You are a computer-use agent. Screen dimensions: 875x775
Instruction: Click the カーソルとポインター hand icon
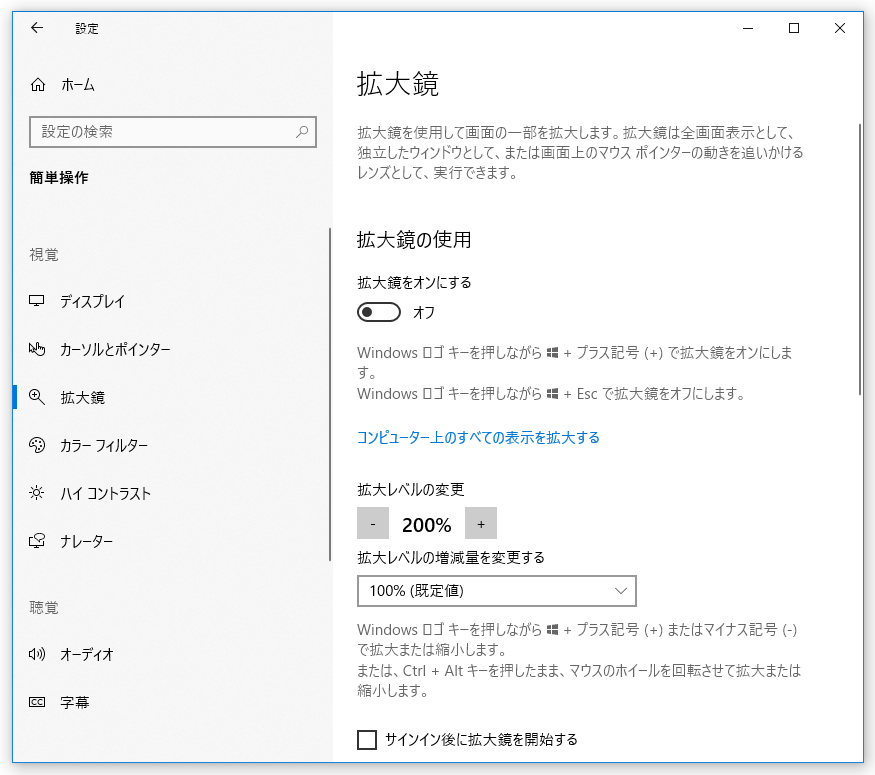tap(37, 349)
